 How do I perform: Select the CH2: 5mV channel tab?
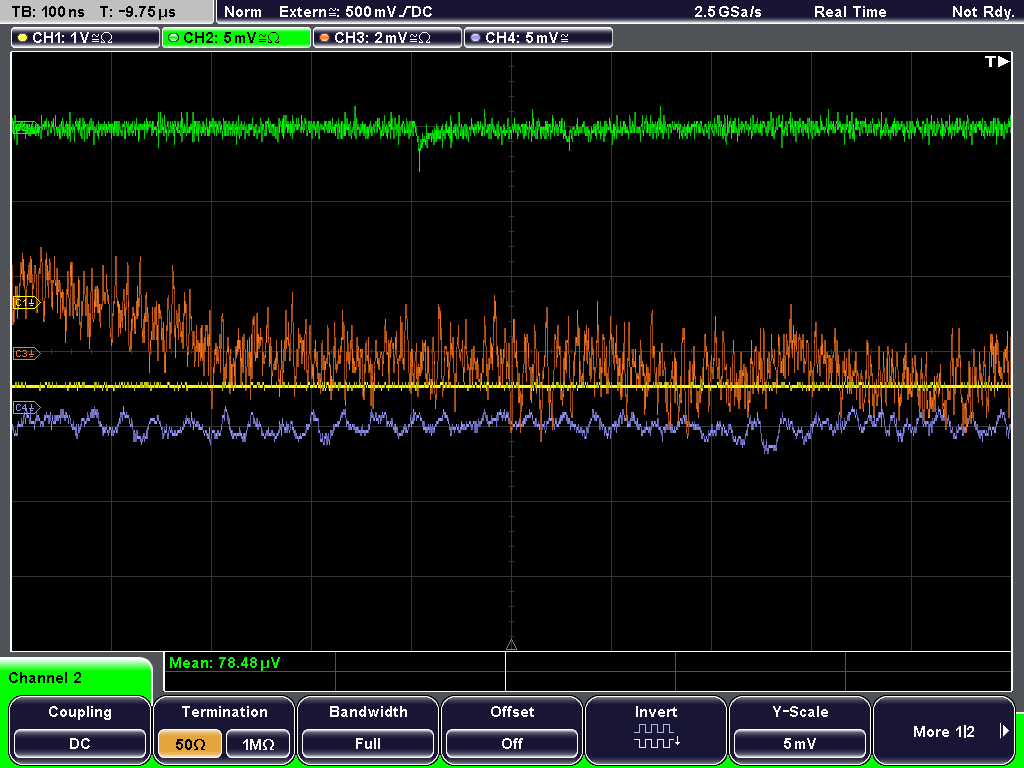click(236, 38)
